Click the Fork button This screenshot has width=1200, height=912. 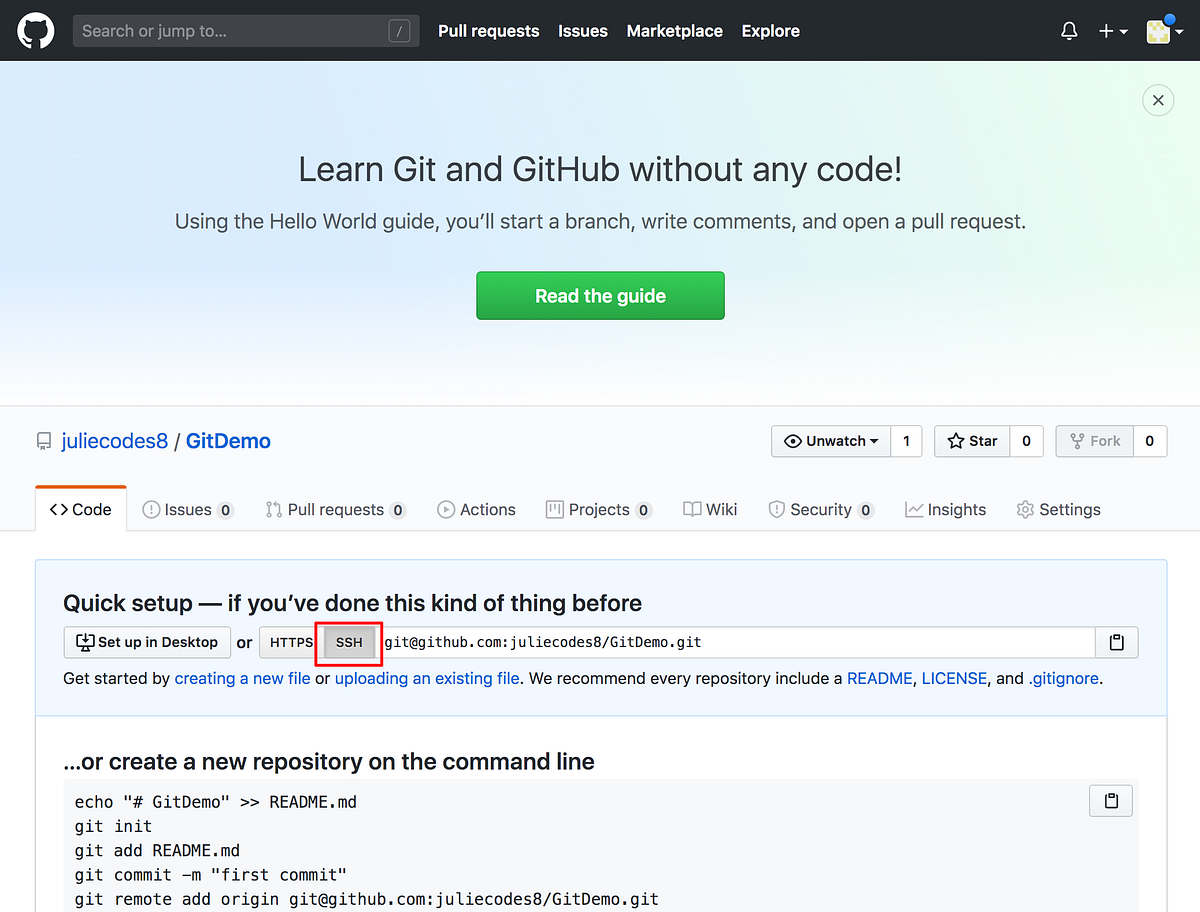1095,441
